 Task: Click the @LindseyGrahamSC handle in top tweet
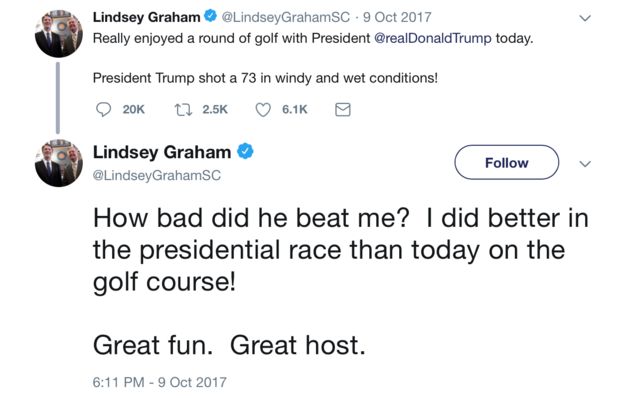286,17
